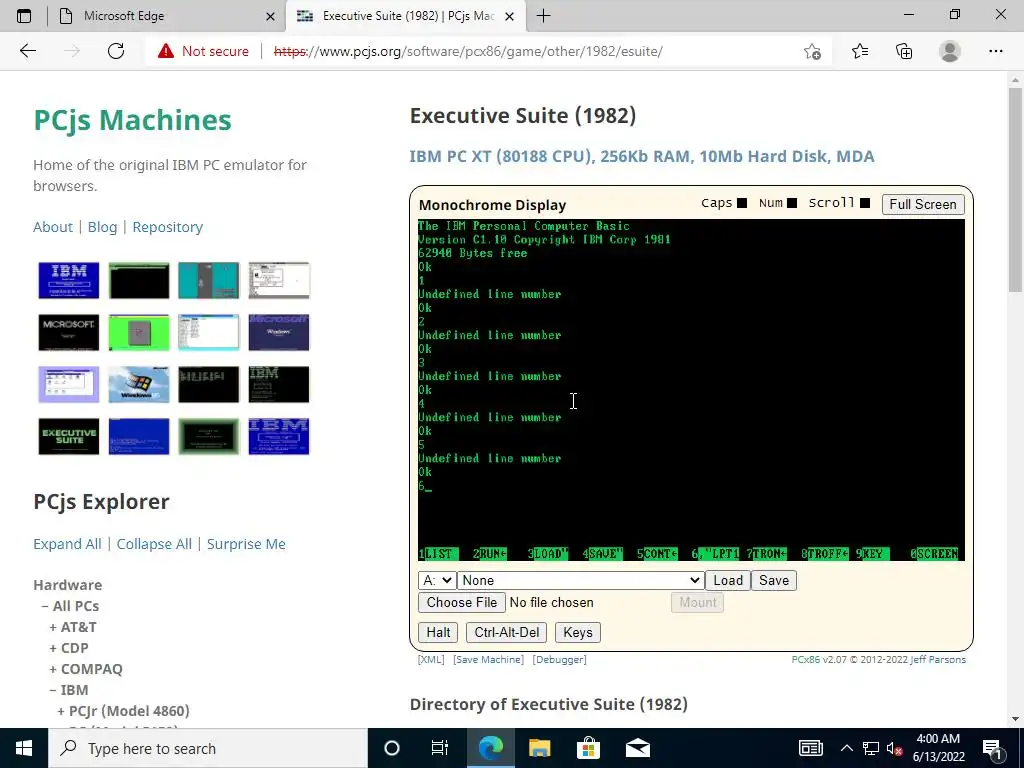Toggle the Scroll lock indicator
The height and width of the screenshot is (768, 1024).
(865, 203)
